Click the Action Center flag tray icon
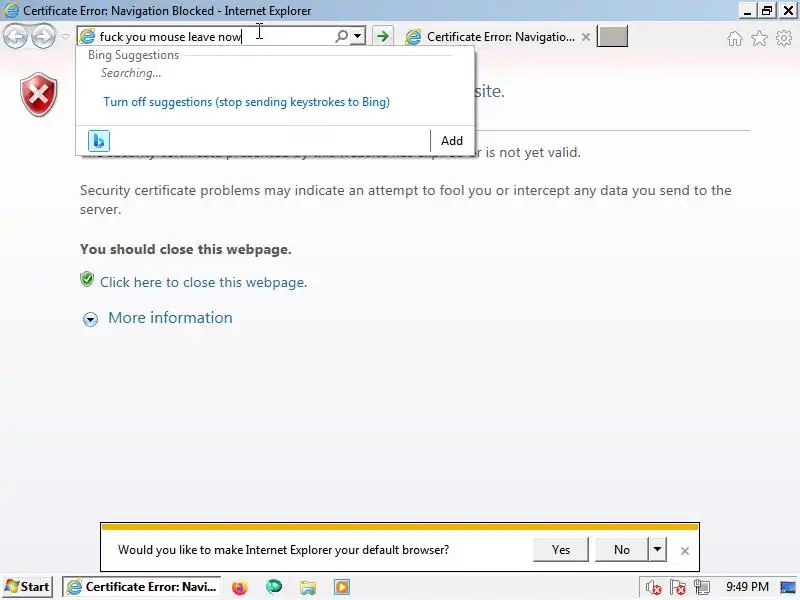800x600 pixels. coord(678,588)
